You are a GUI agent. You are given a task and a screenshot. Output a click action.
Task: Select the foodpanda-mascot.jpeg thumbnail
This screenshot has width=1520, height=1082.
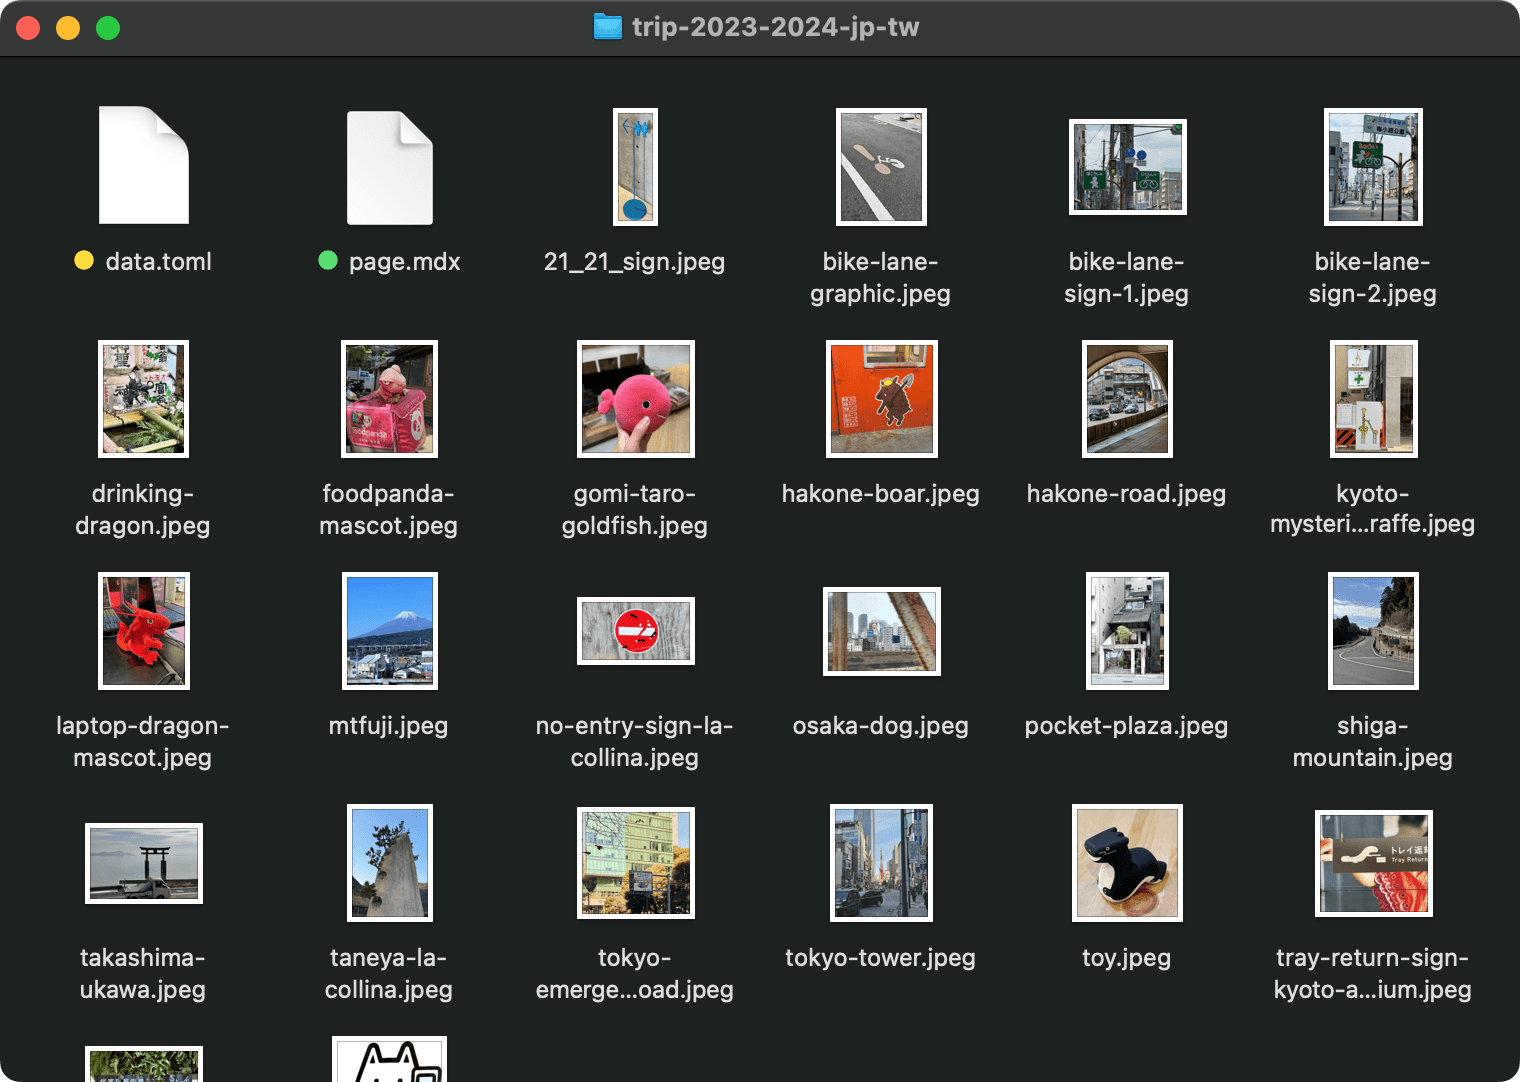click(x=389, y=399)
